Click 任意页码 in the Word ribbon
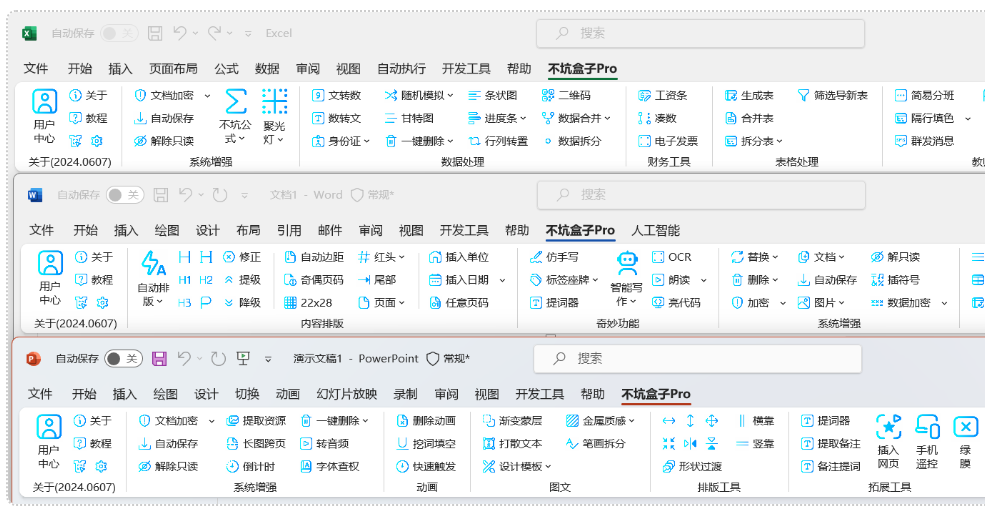Screen dimensions: 985x508 point(458,303)
